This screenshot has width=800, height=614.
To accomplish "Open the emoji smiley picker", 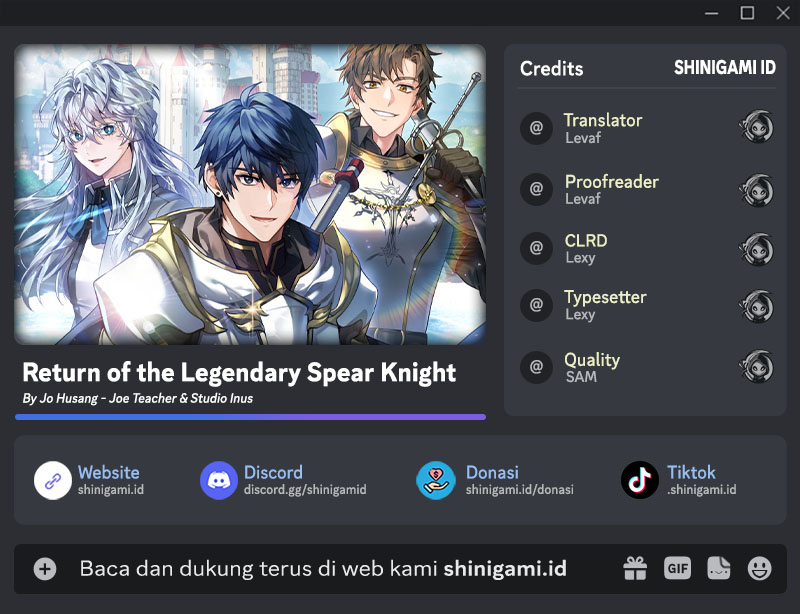I will (x=760, y=569).
